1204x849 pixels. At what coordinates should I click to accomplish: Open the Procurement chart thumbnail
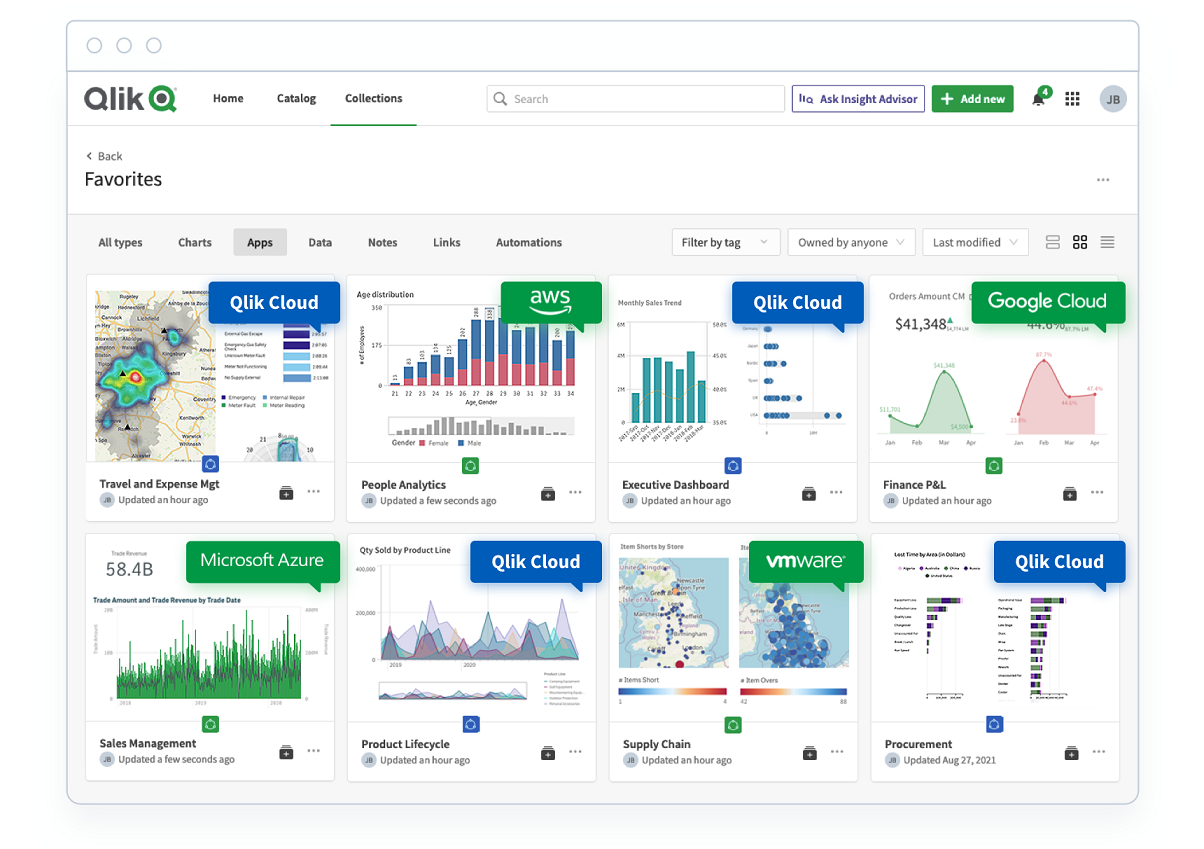tap(995, 627)
